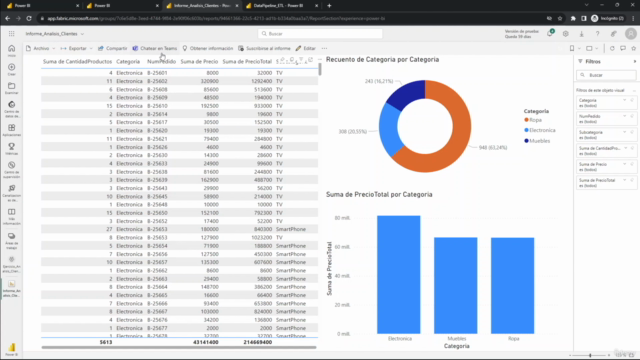
Task: Open Centro de supervisión in sidebar
Action: 11,170
